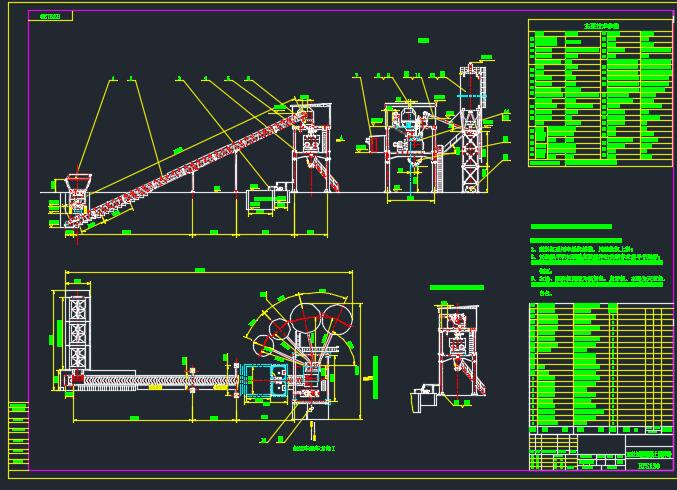
Task: Select the green caption below the plan view
Action: click(314, 449)
